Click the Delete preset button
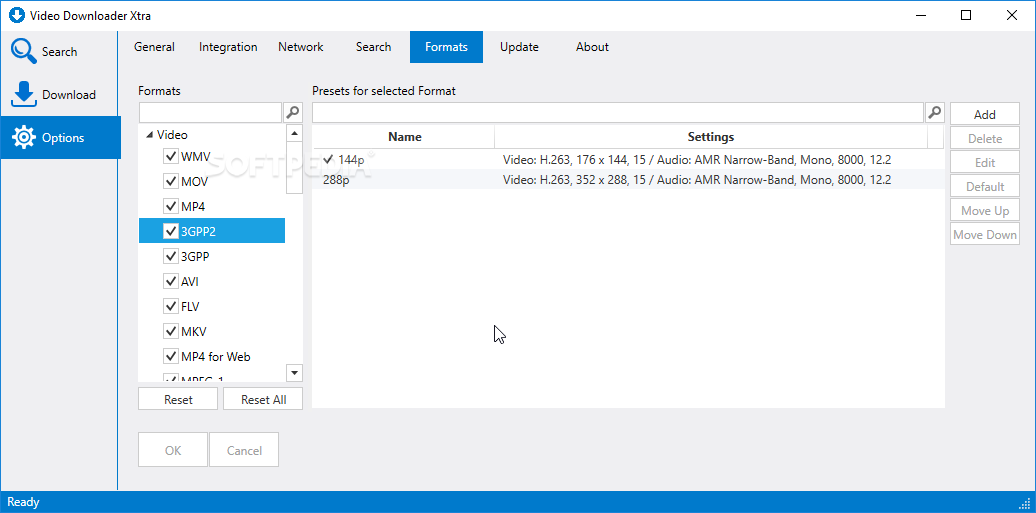The height and width of the screenshot is (513, 1036). click(984, 139)
